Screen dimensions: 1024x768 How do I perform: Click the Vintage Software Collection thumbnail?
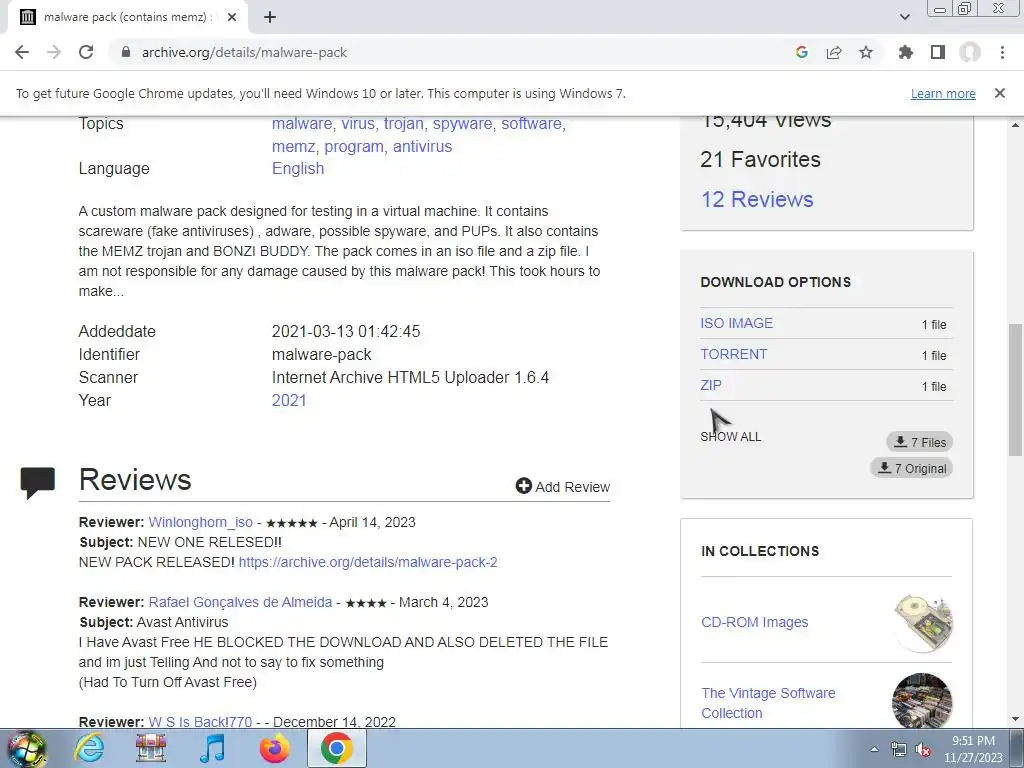pos(921,701)
